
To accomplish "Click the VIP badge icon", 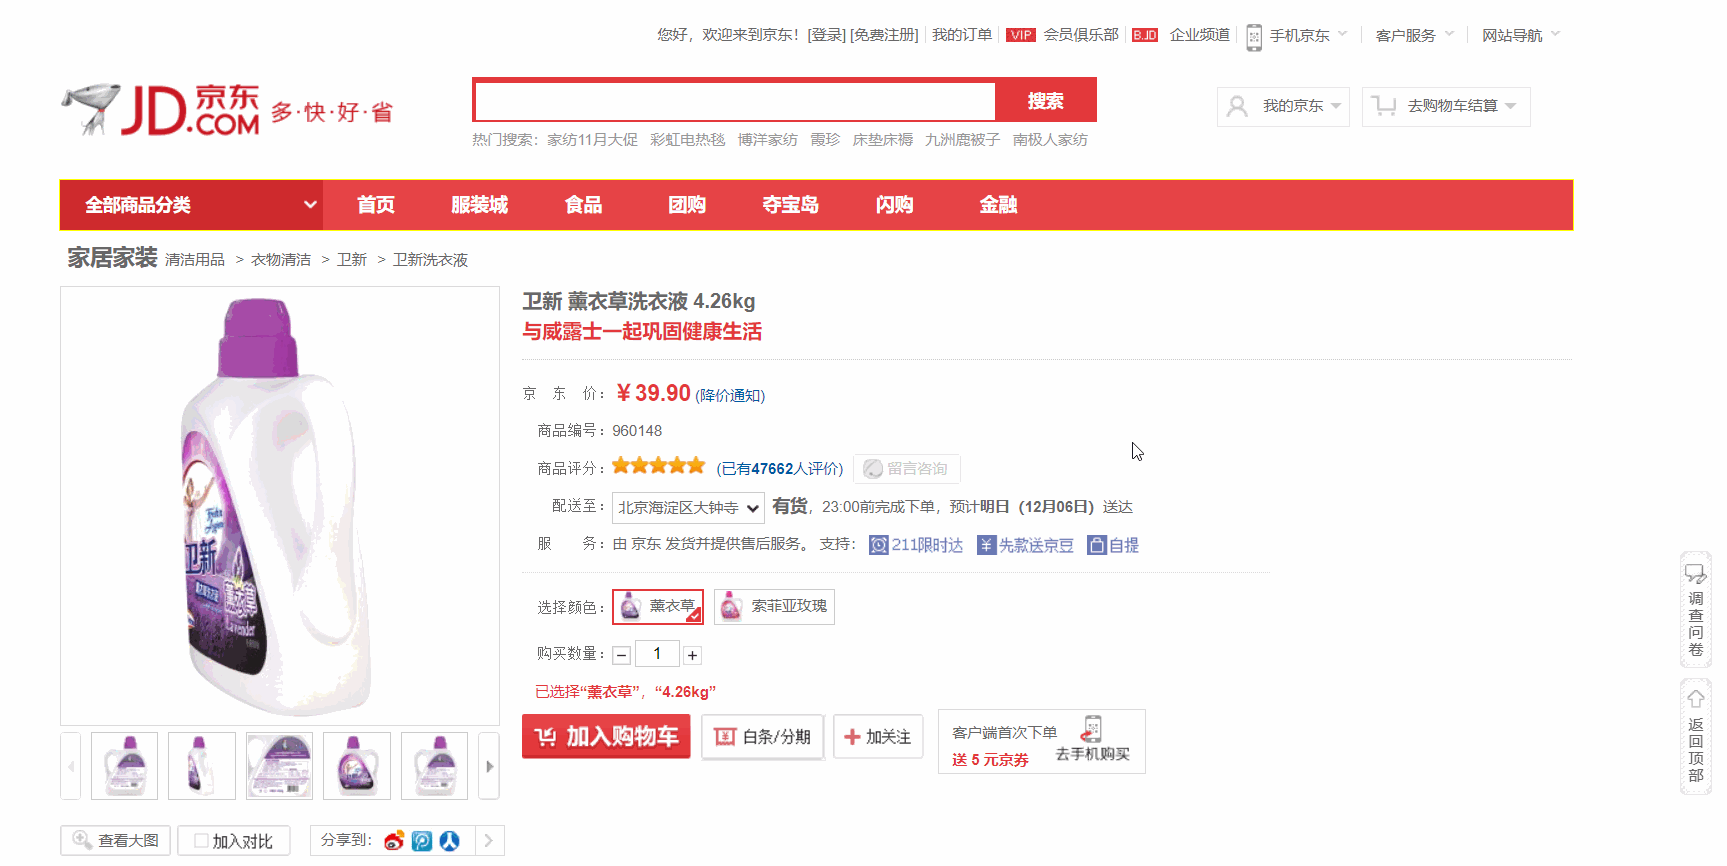I will click(1020, 35).
